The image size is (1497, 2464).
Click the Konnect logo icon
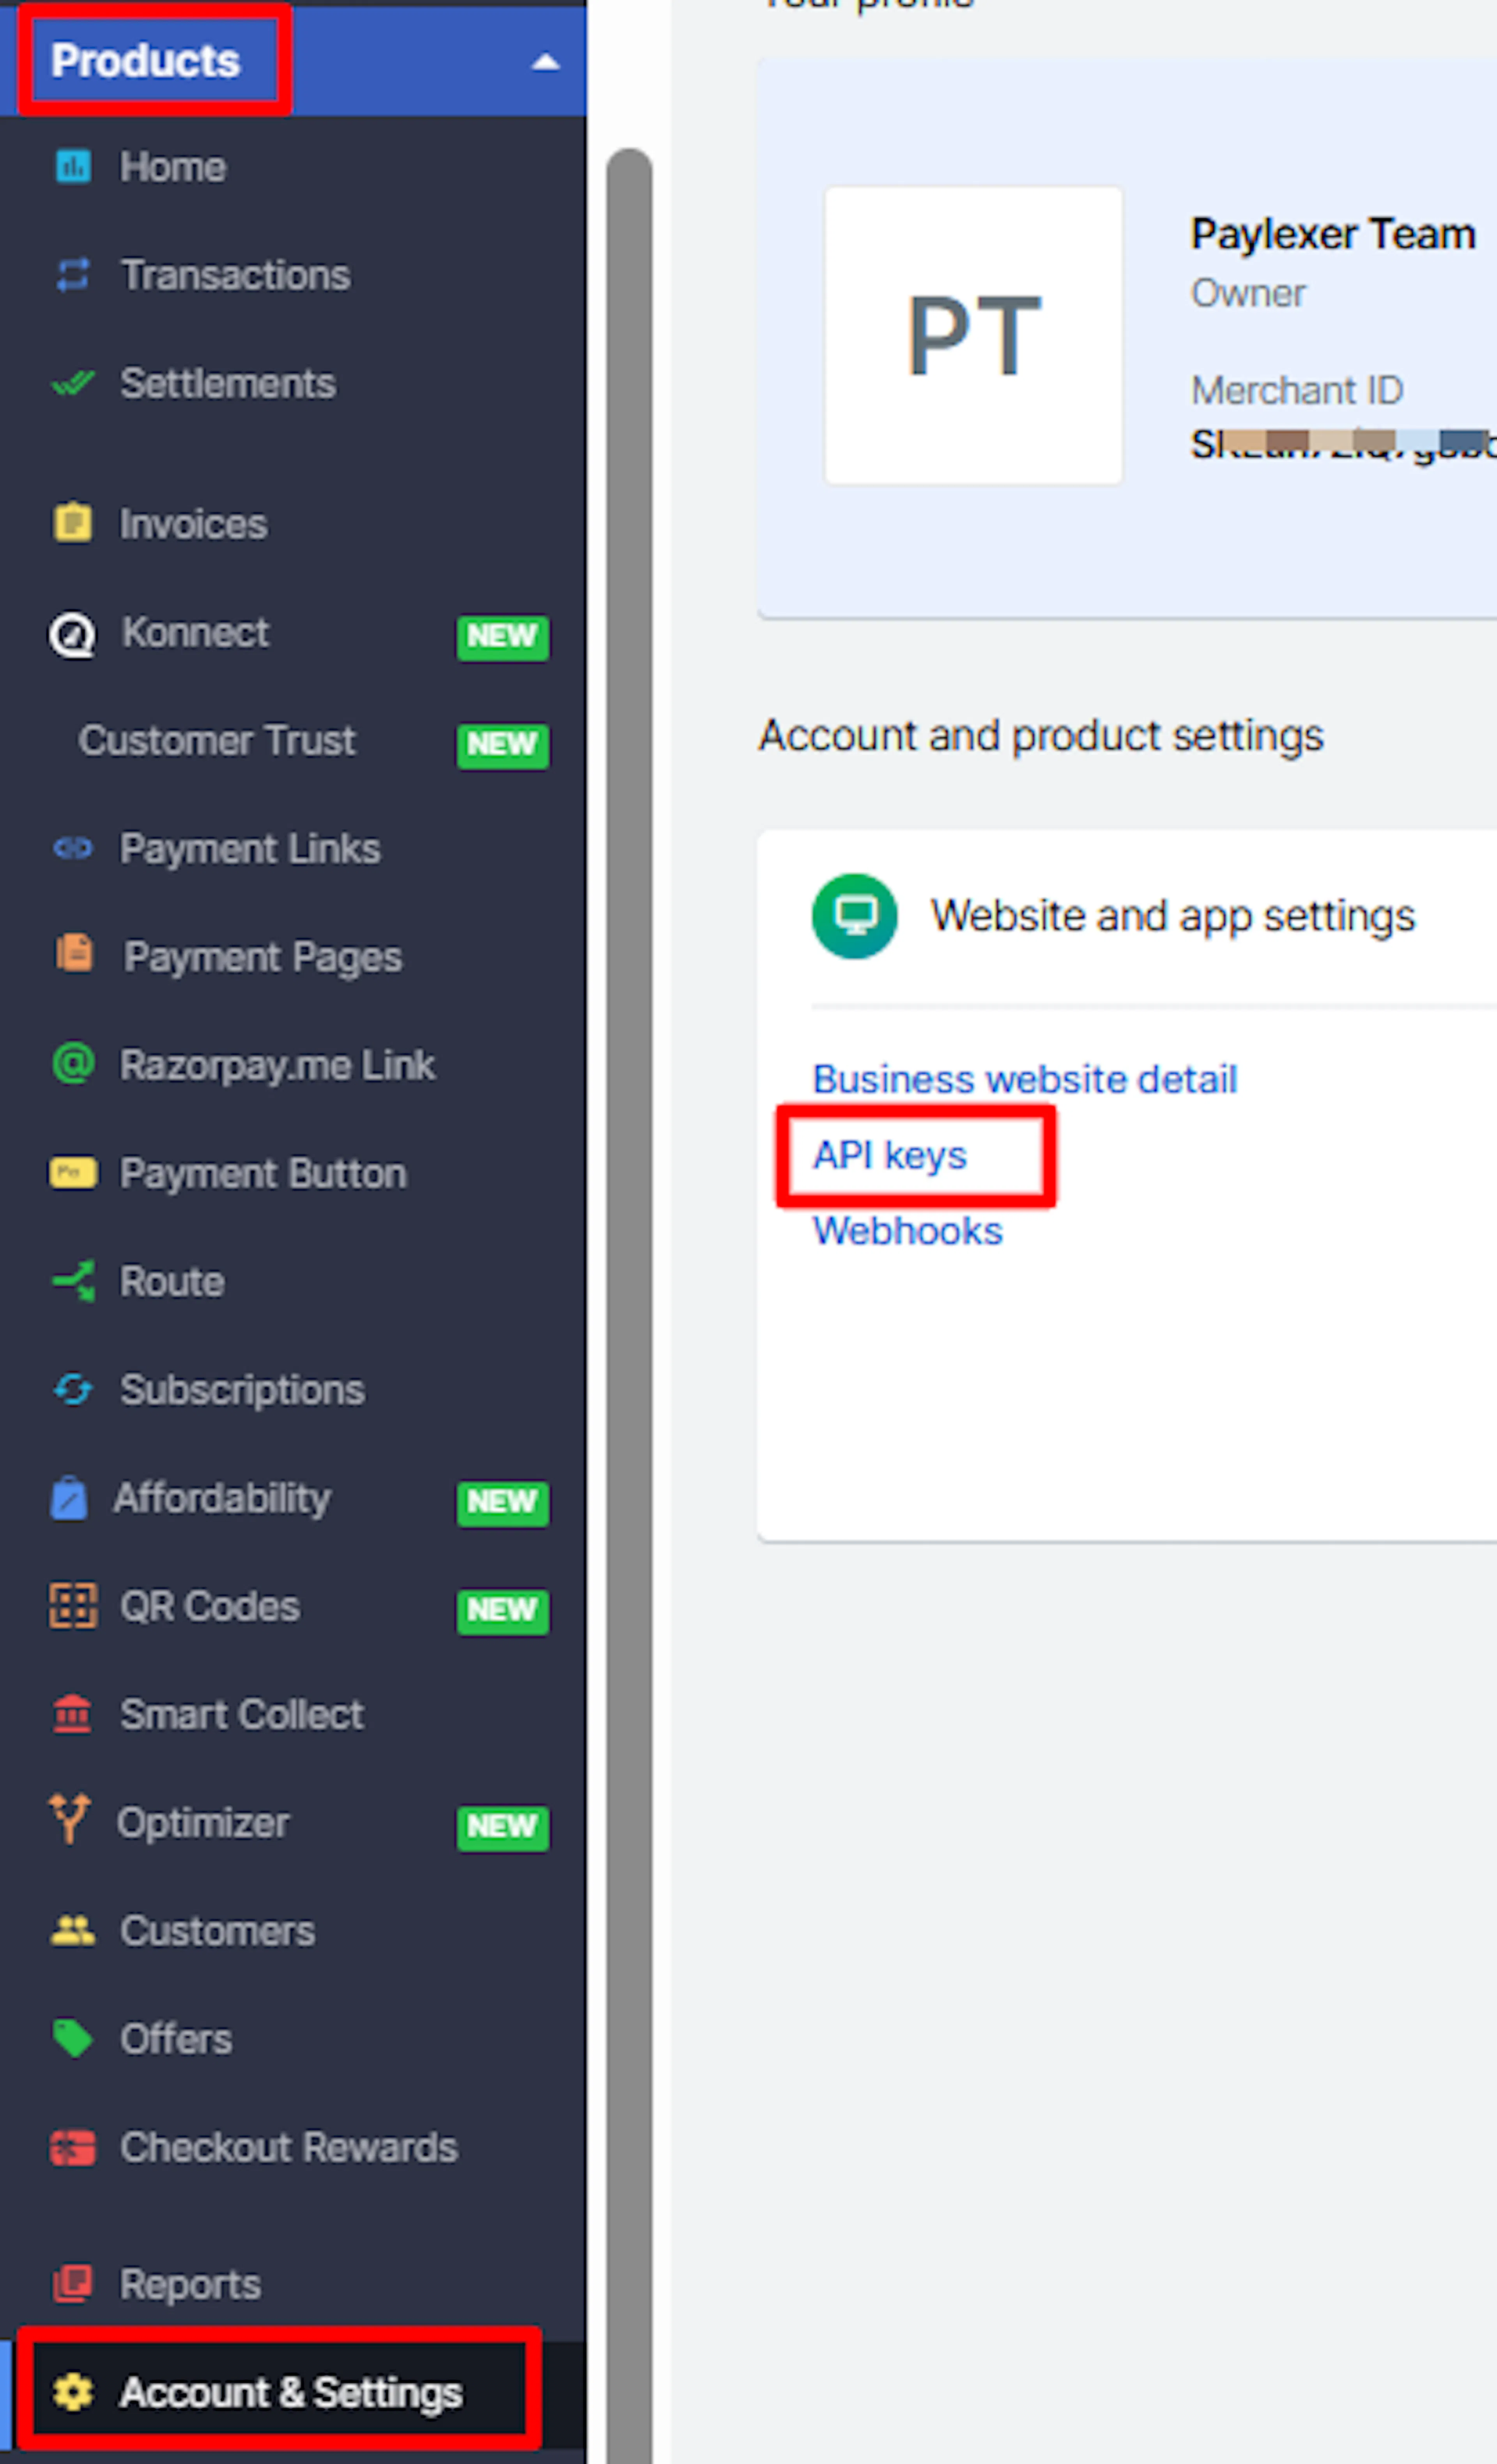point(72,634)
